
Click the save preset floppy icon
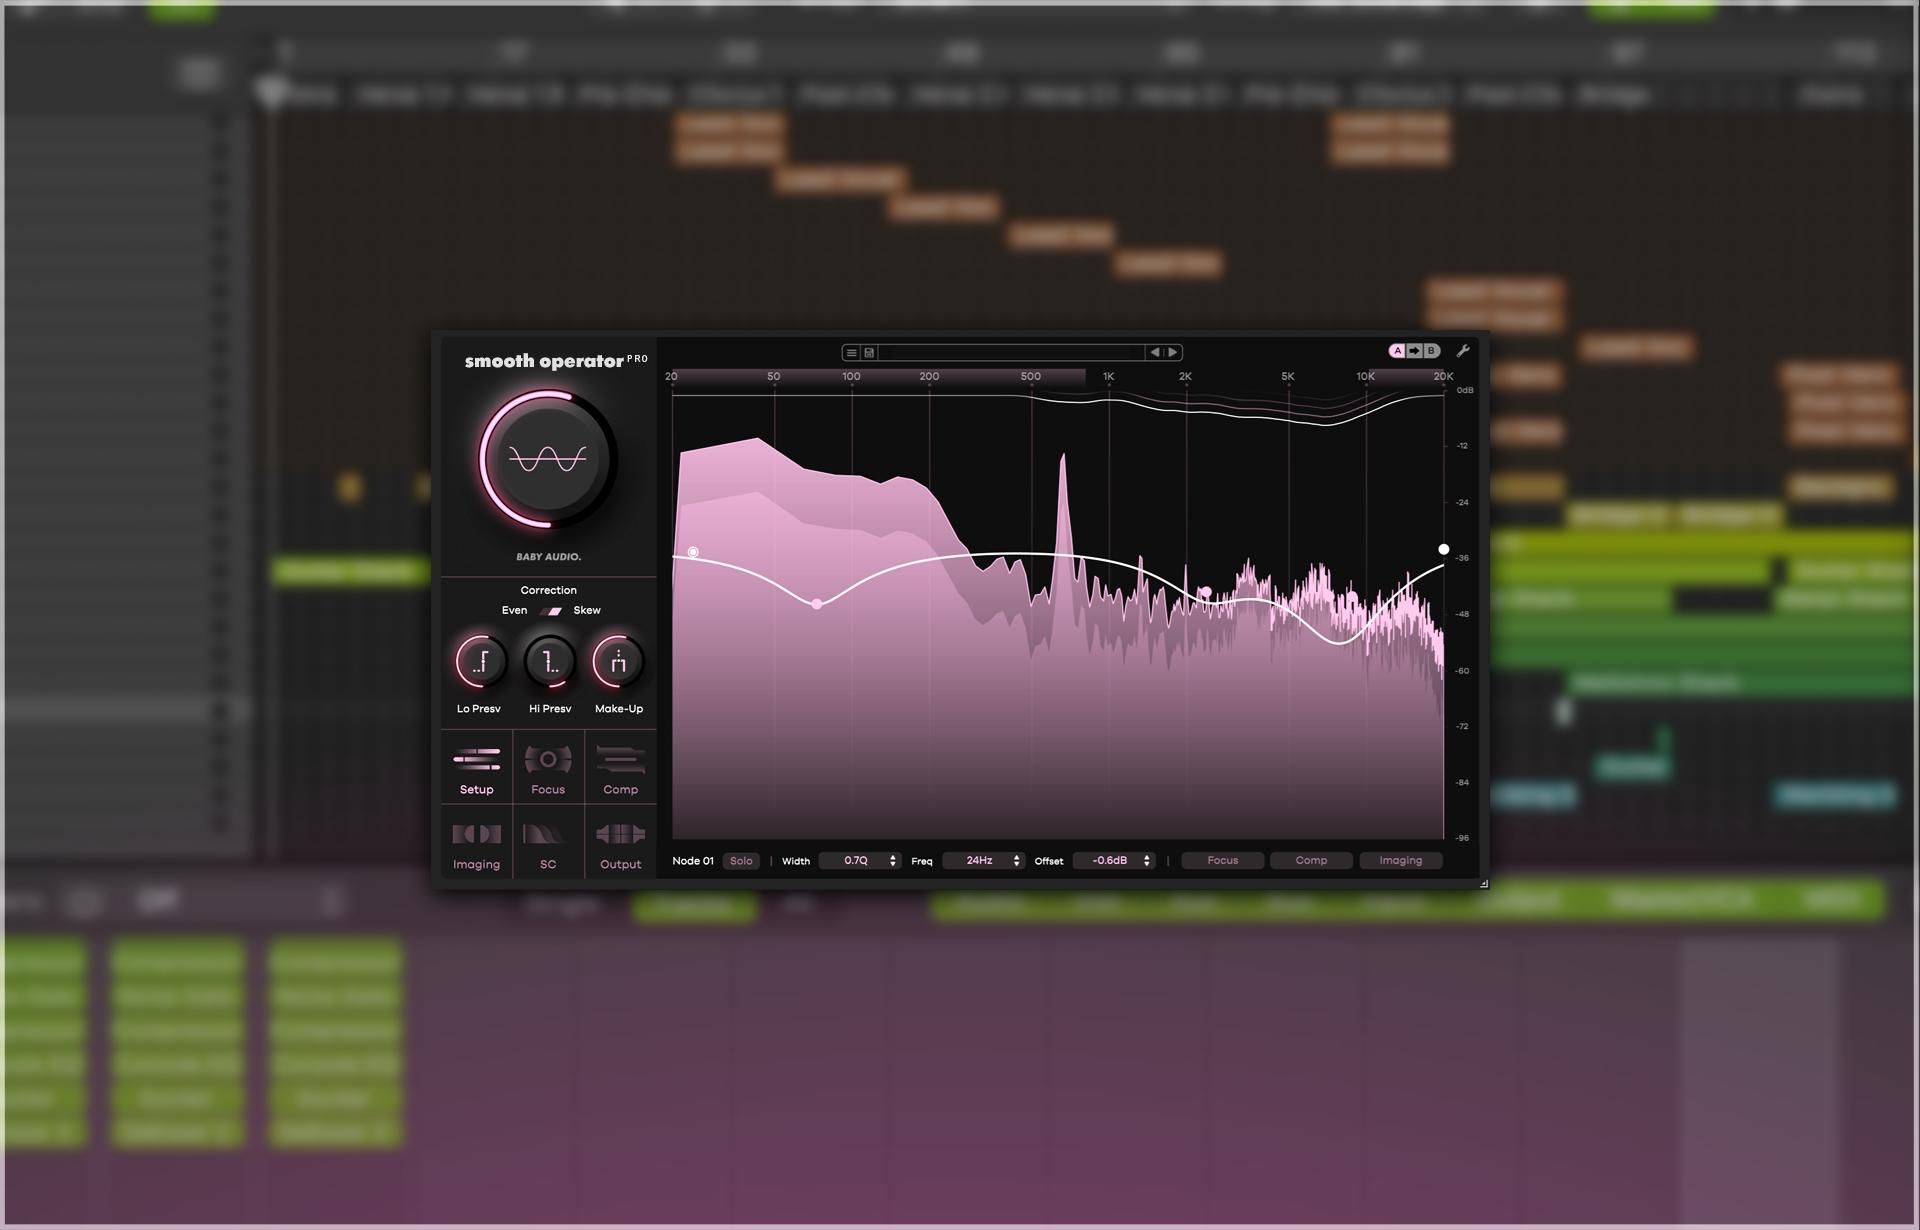[x=869, y=352]
